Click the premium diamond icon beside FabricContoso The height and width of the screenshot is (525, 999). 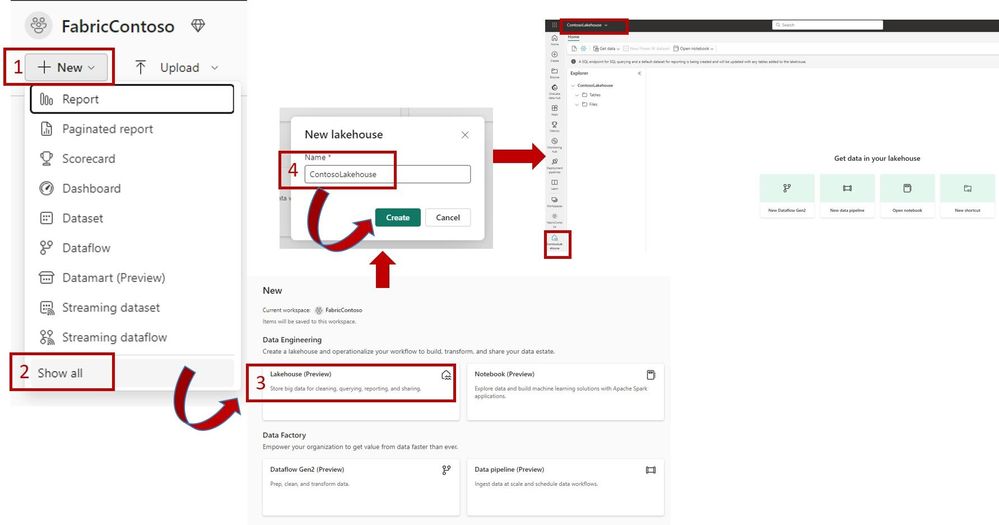198,25
